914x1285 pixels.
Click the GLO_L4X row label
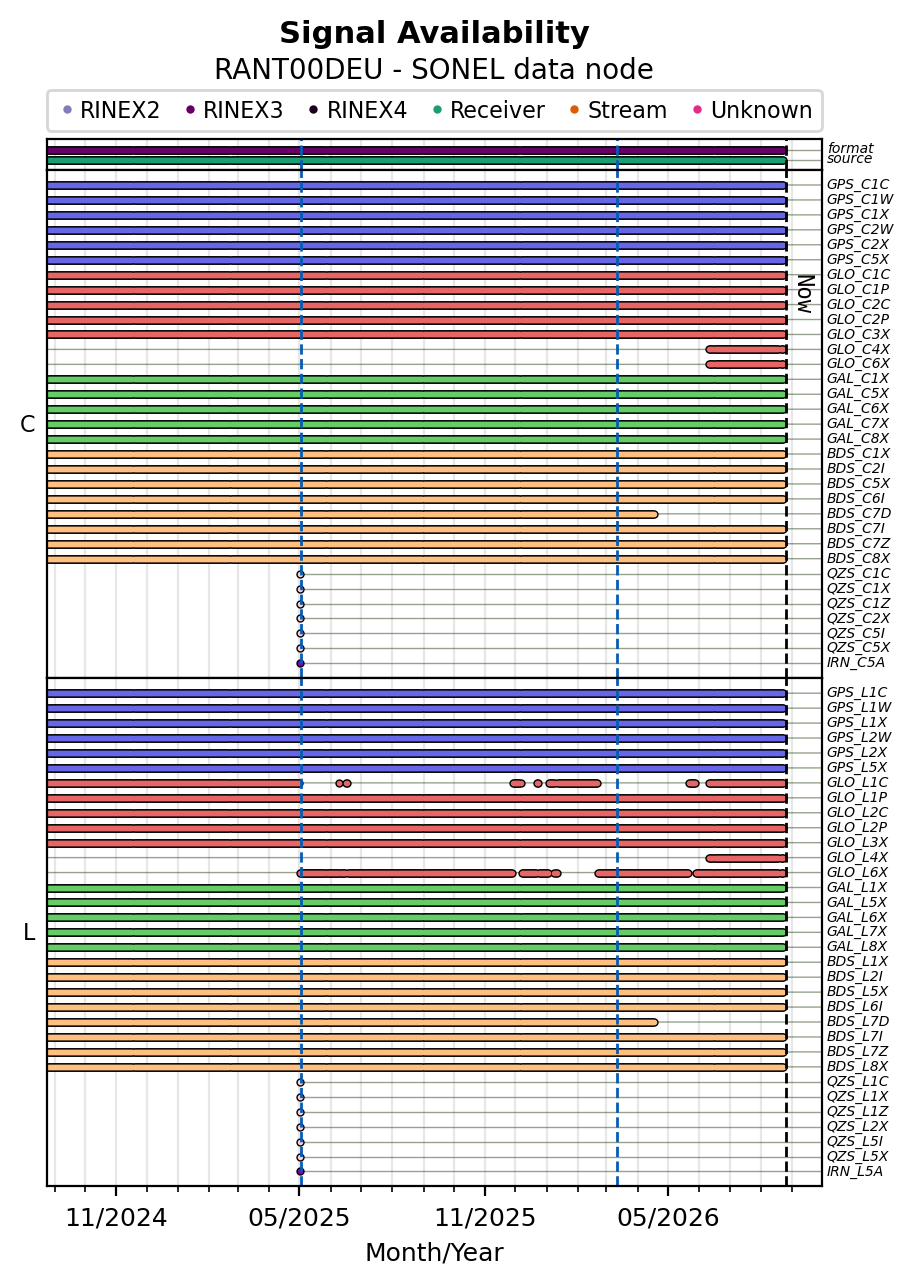pyautogui.click(x=857, y=858)
